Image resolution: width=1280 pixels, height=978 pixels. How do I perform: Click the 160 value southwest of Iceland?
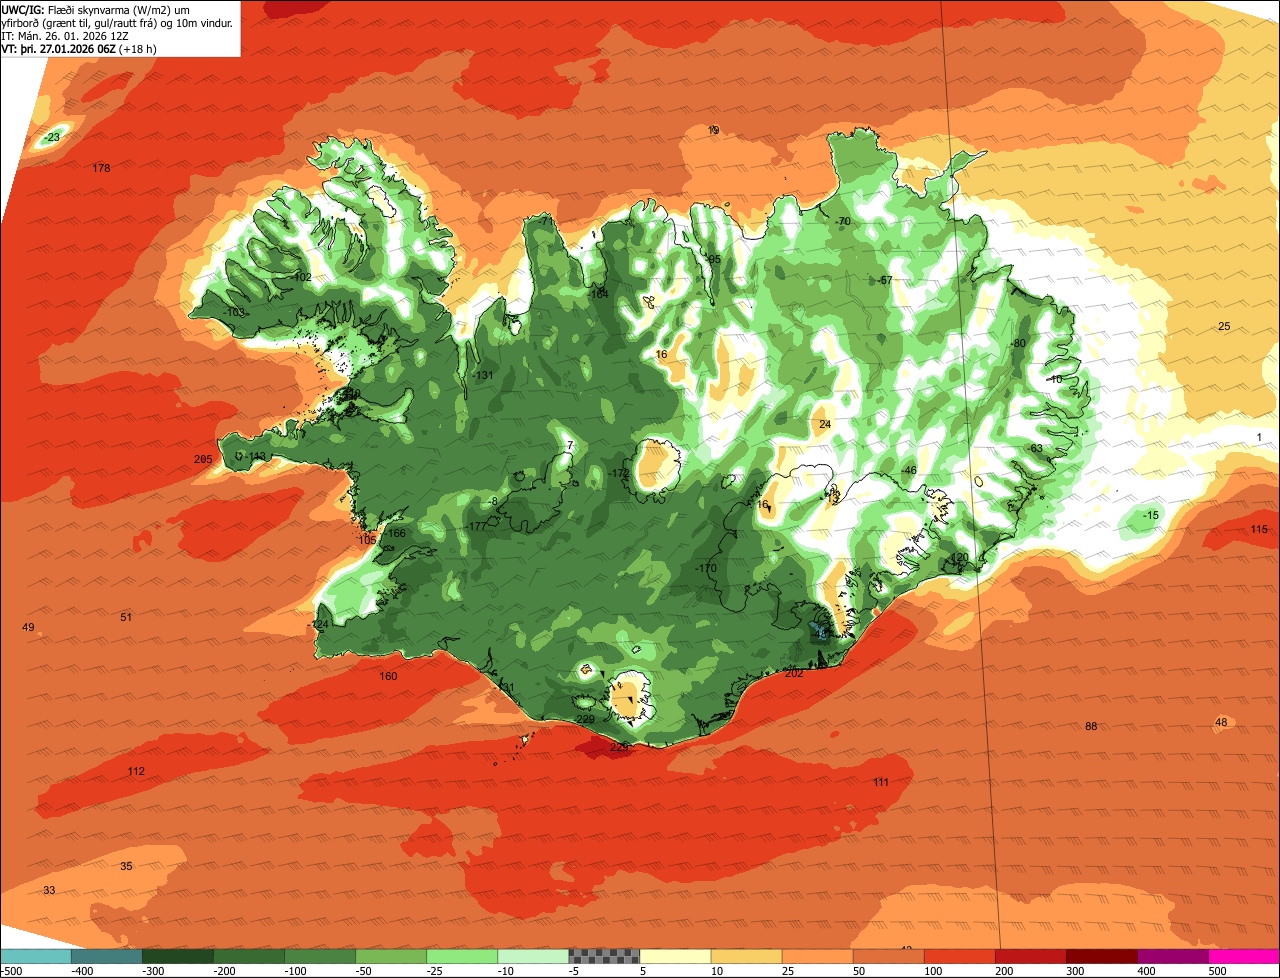[x=388, y=677]
